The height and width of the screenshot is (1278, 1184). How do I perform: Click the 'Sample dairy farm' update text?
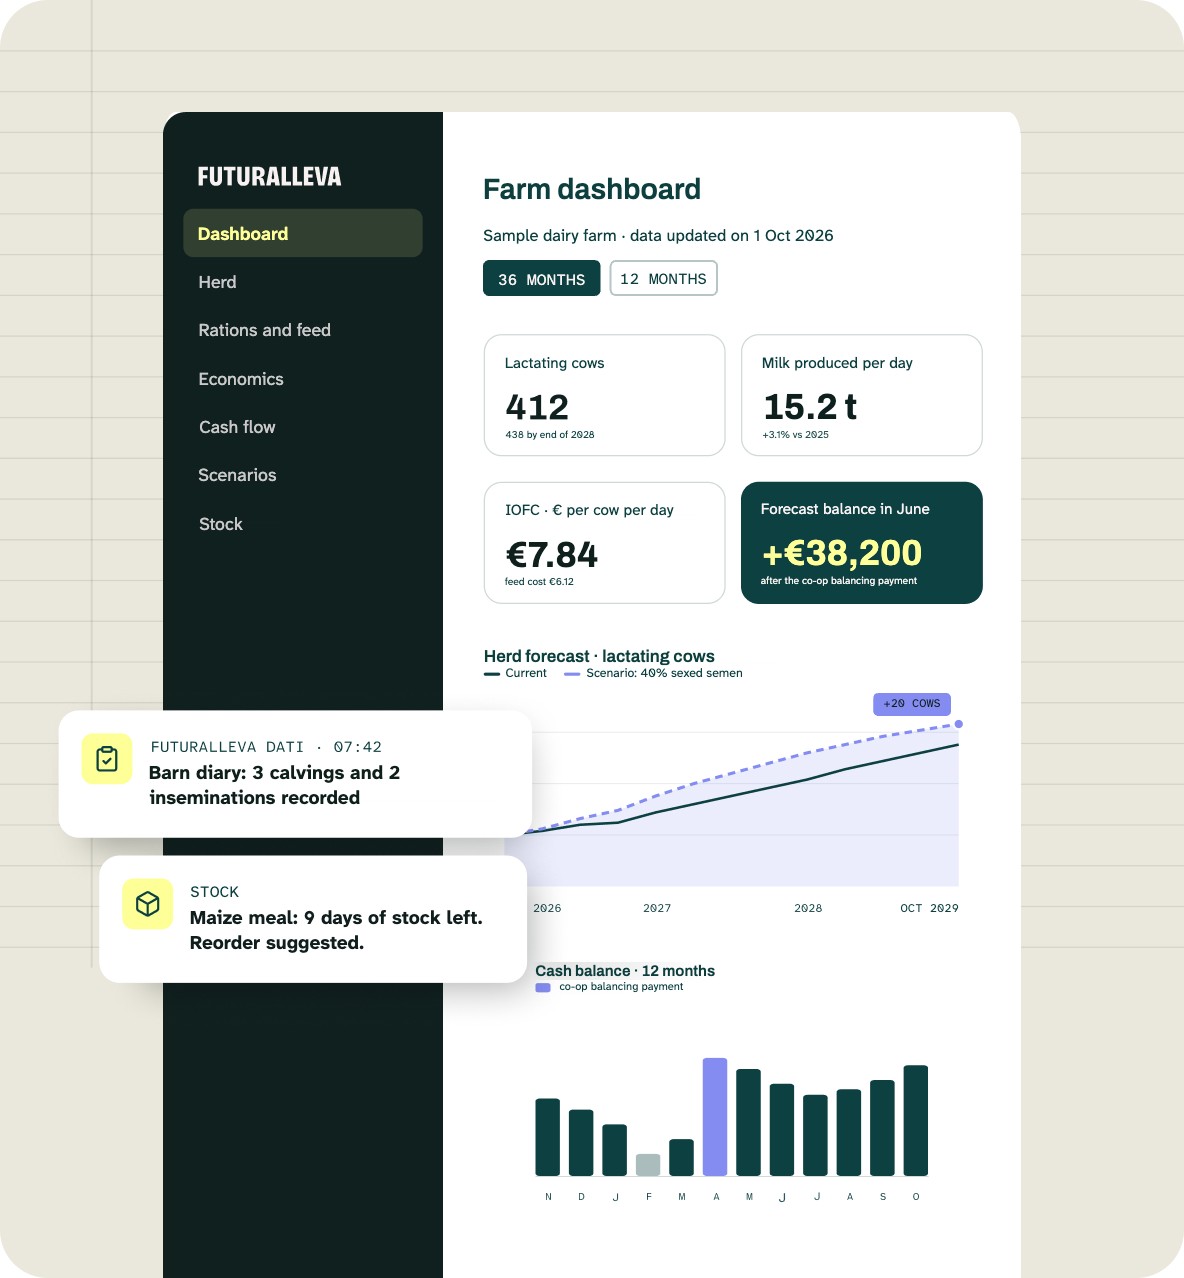[658, 236]
